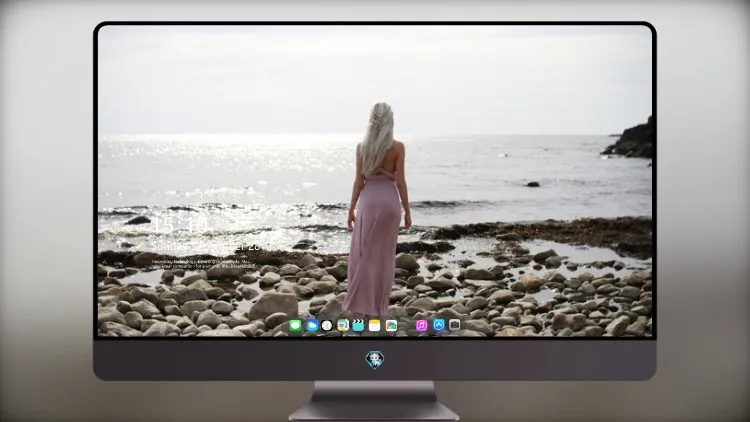The image size is (750, 422).
Task: Open the Camera app in the dock
Action: [x=454, y=325]
